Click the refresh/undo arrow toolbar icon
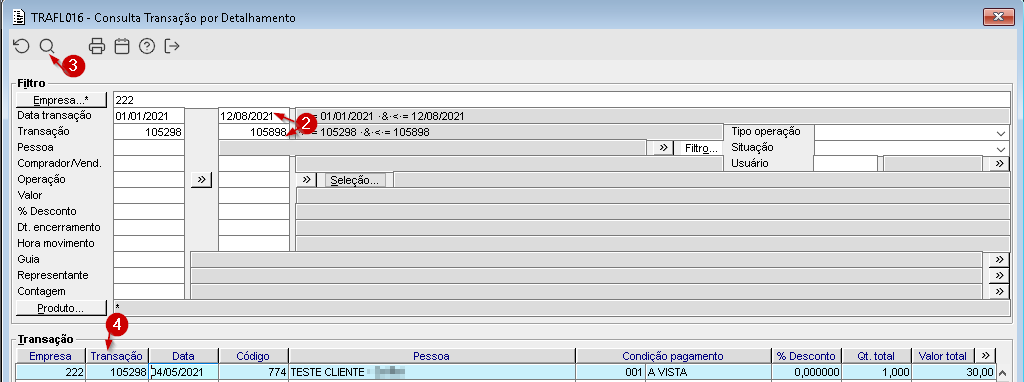 (22, 46)
